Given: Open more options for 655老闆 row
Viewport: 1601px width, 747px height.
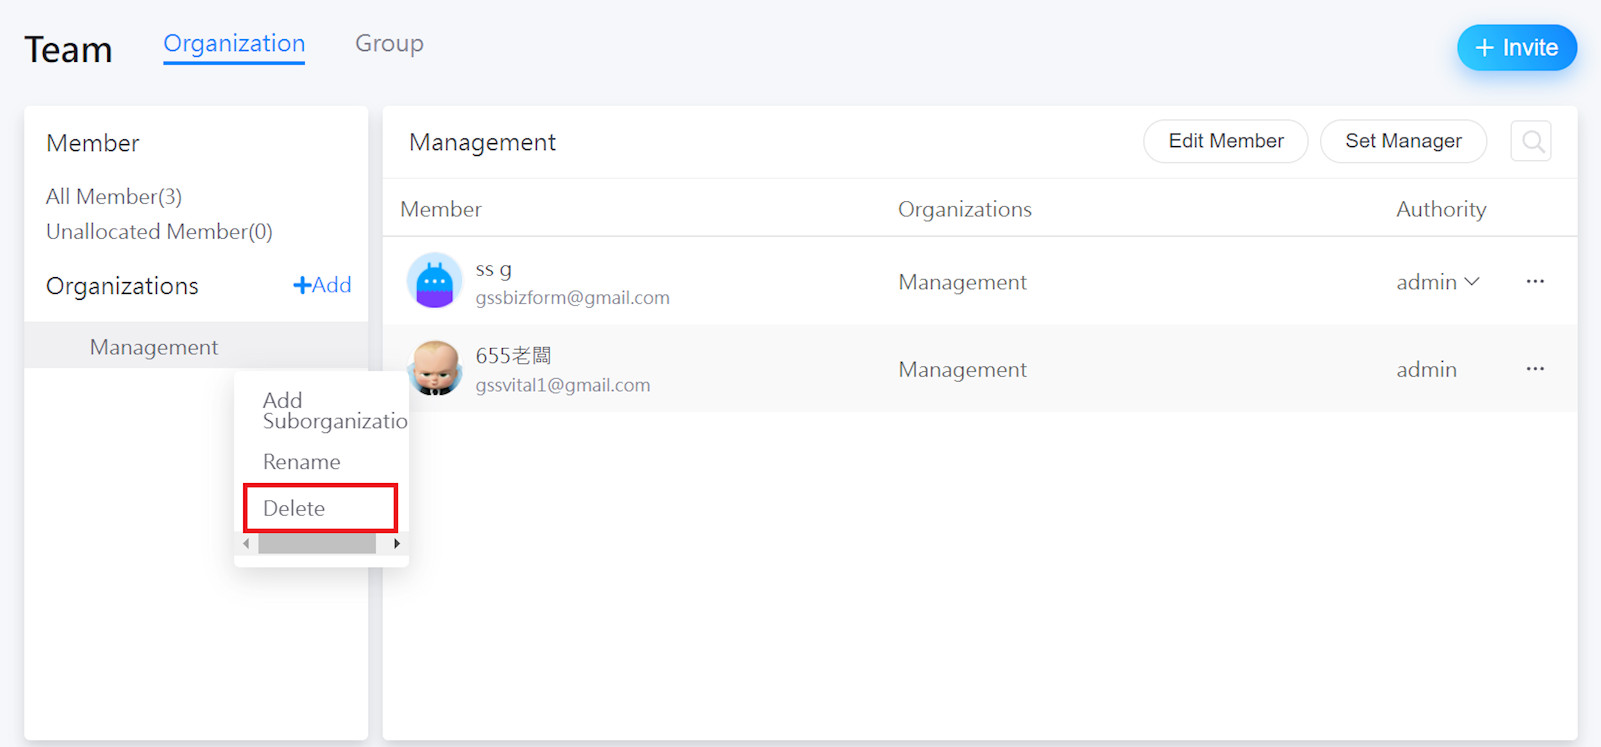Looking at the screenshot, I should click(x=1535, y=369).
